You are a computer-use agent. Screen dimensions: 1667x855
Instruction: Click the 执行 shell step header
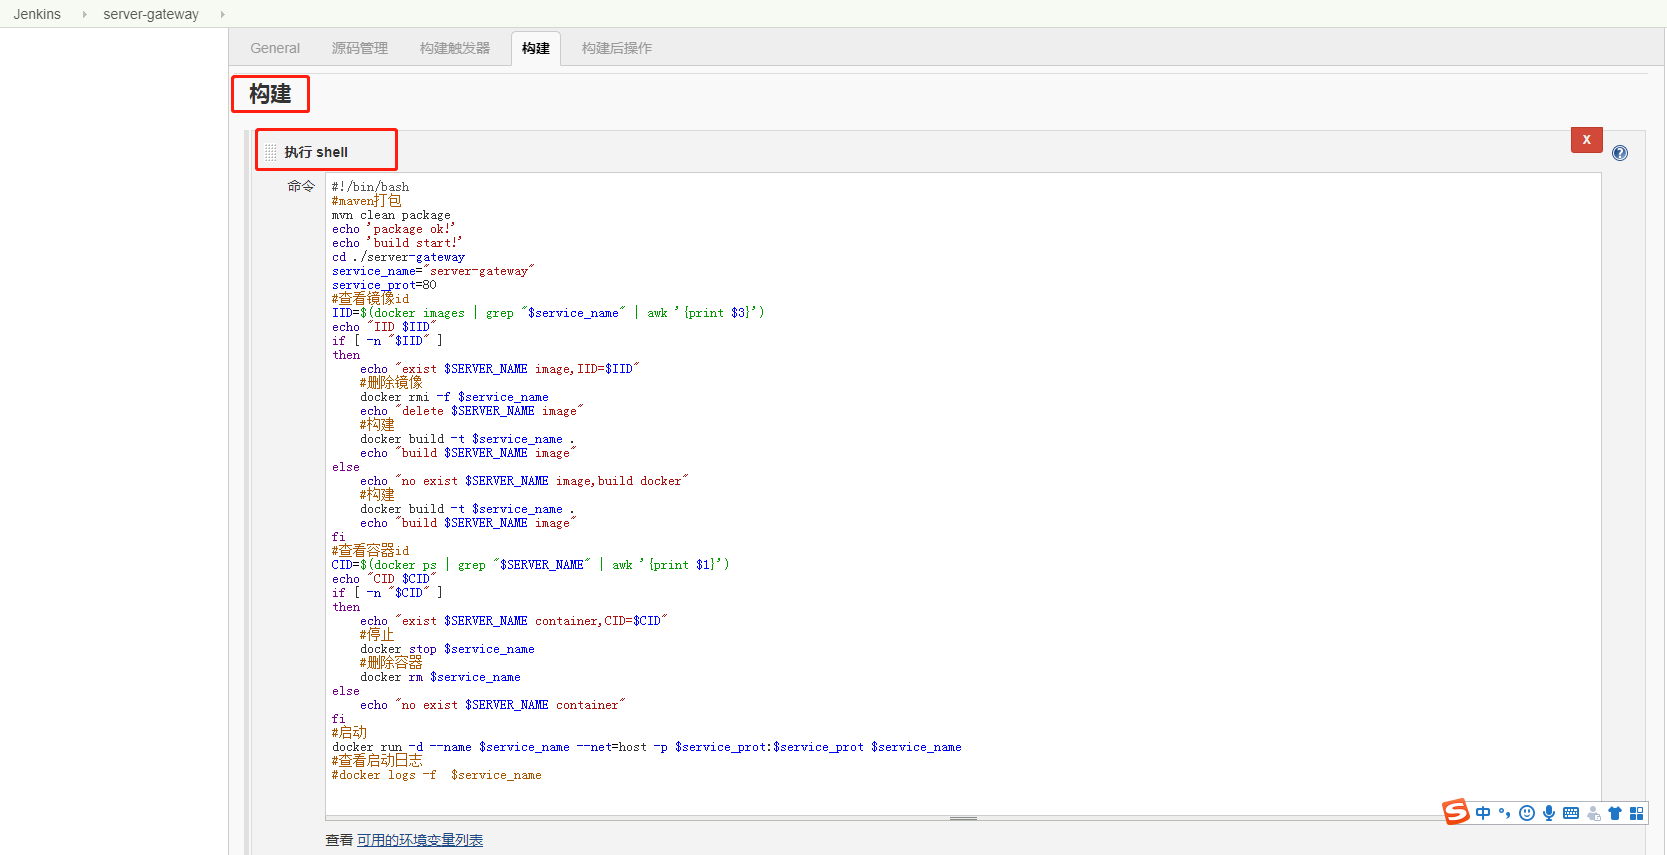point(316,152)
